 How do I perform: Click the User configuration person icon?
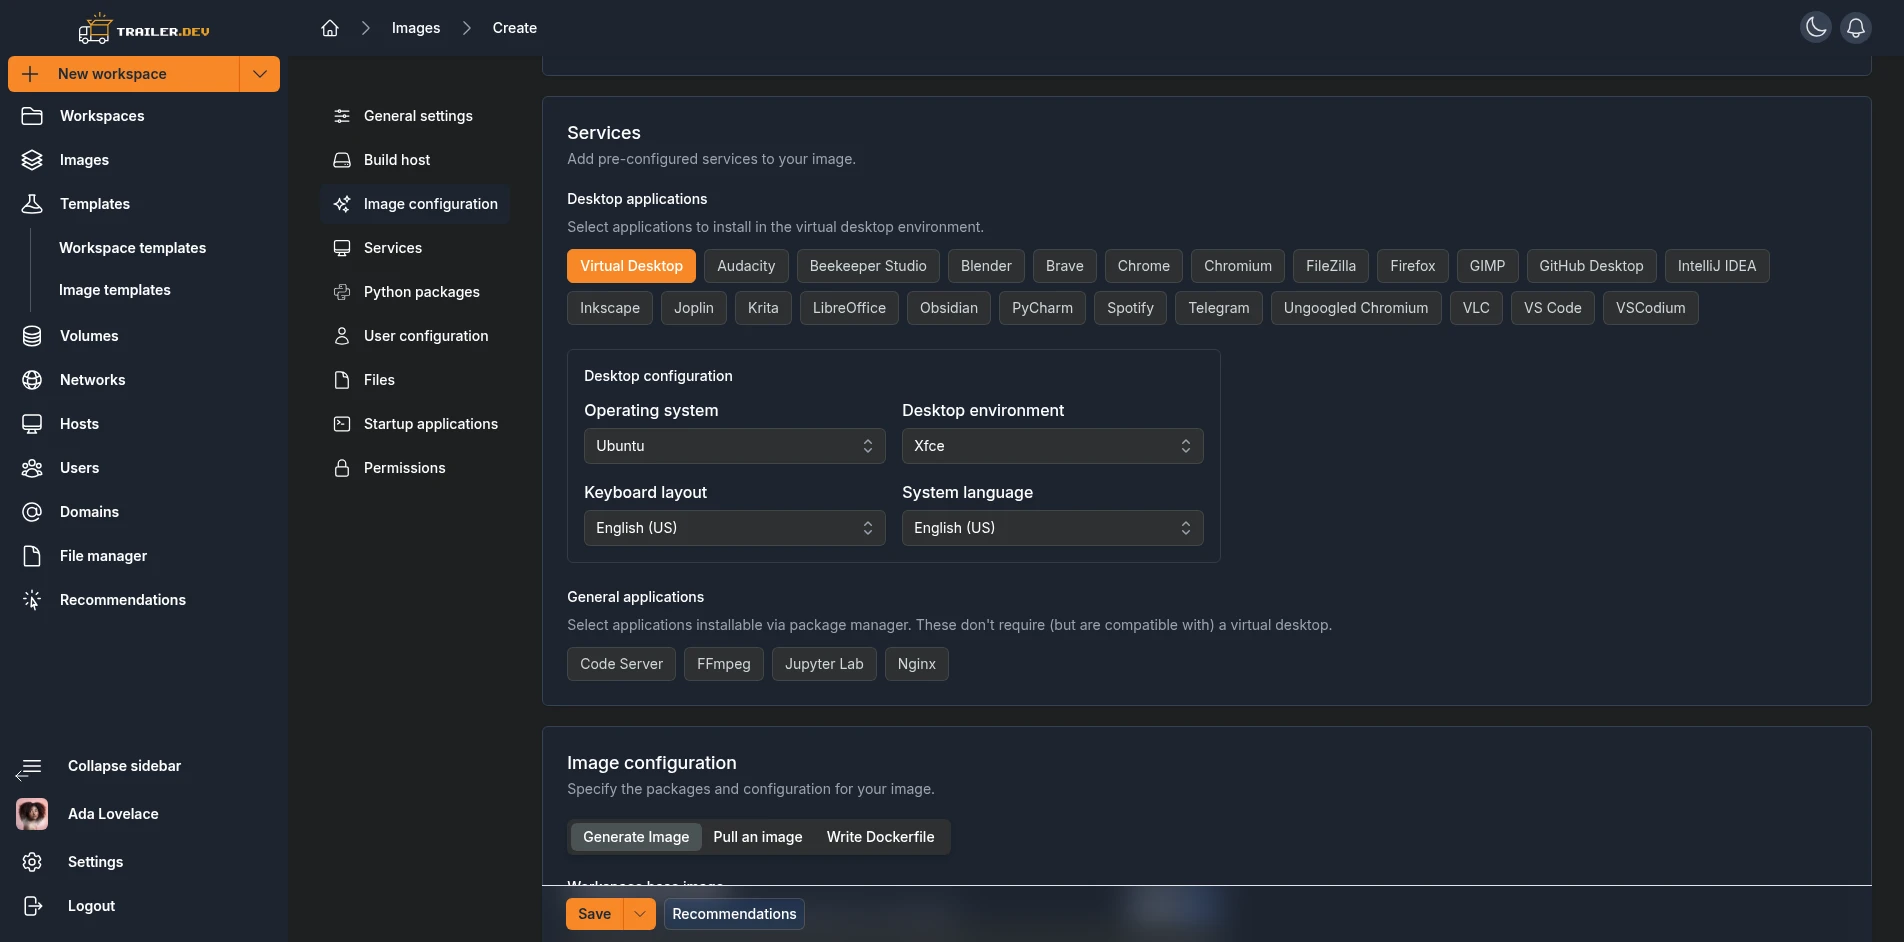coord(342,336)
